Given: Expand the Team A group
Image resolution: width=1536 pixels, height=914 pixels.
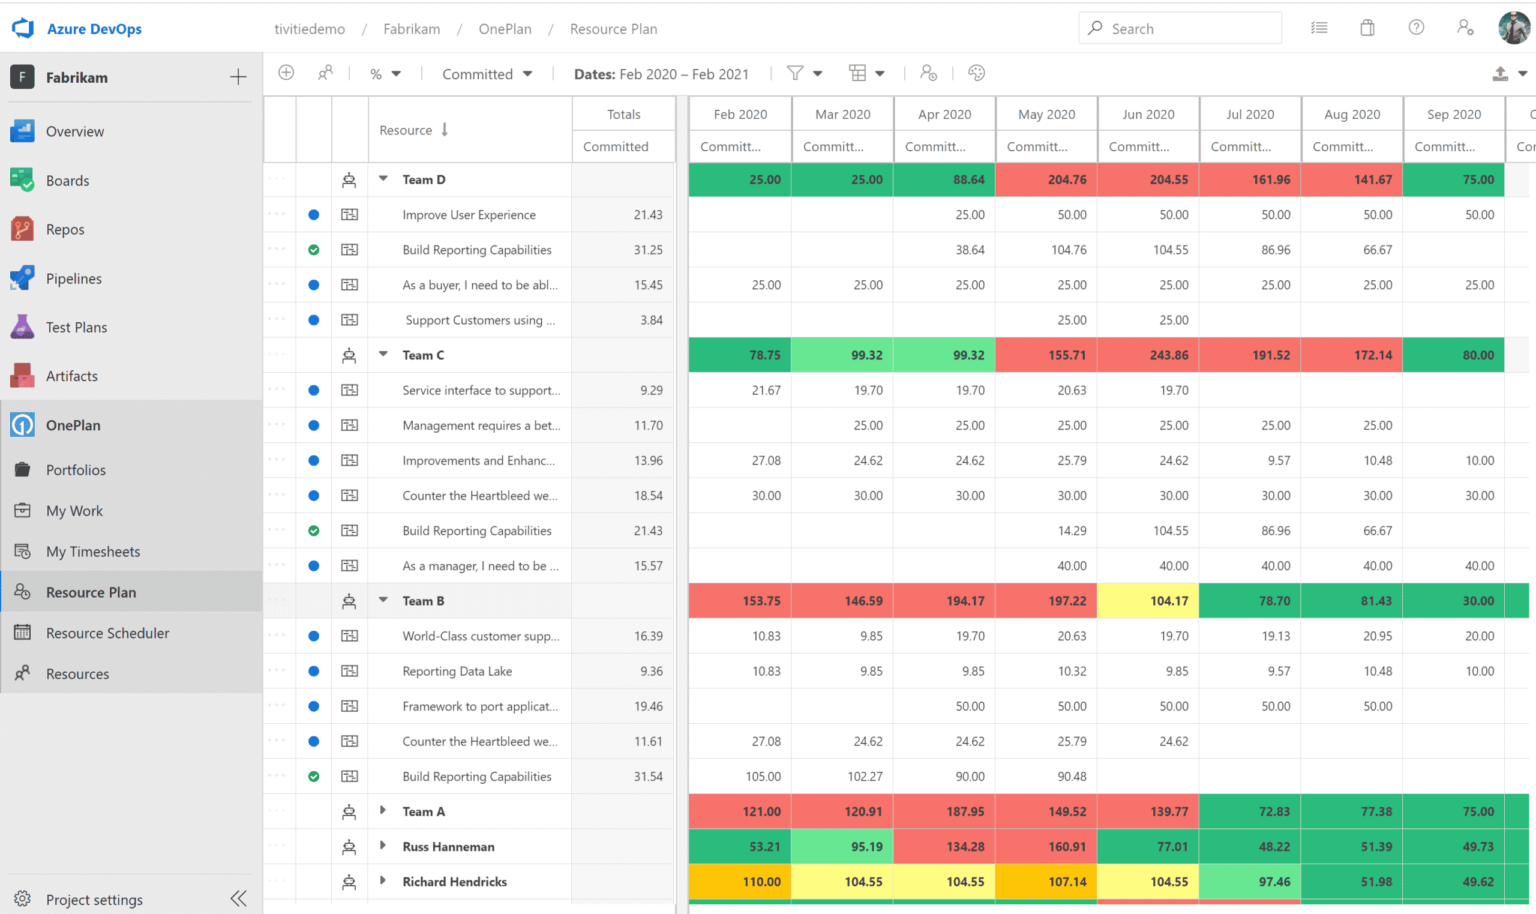Looking at the screenshot, I should point(383,811).
